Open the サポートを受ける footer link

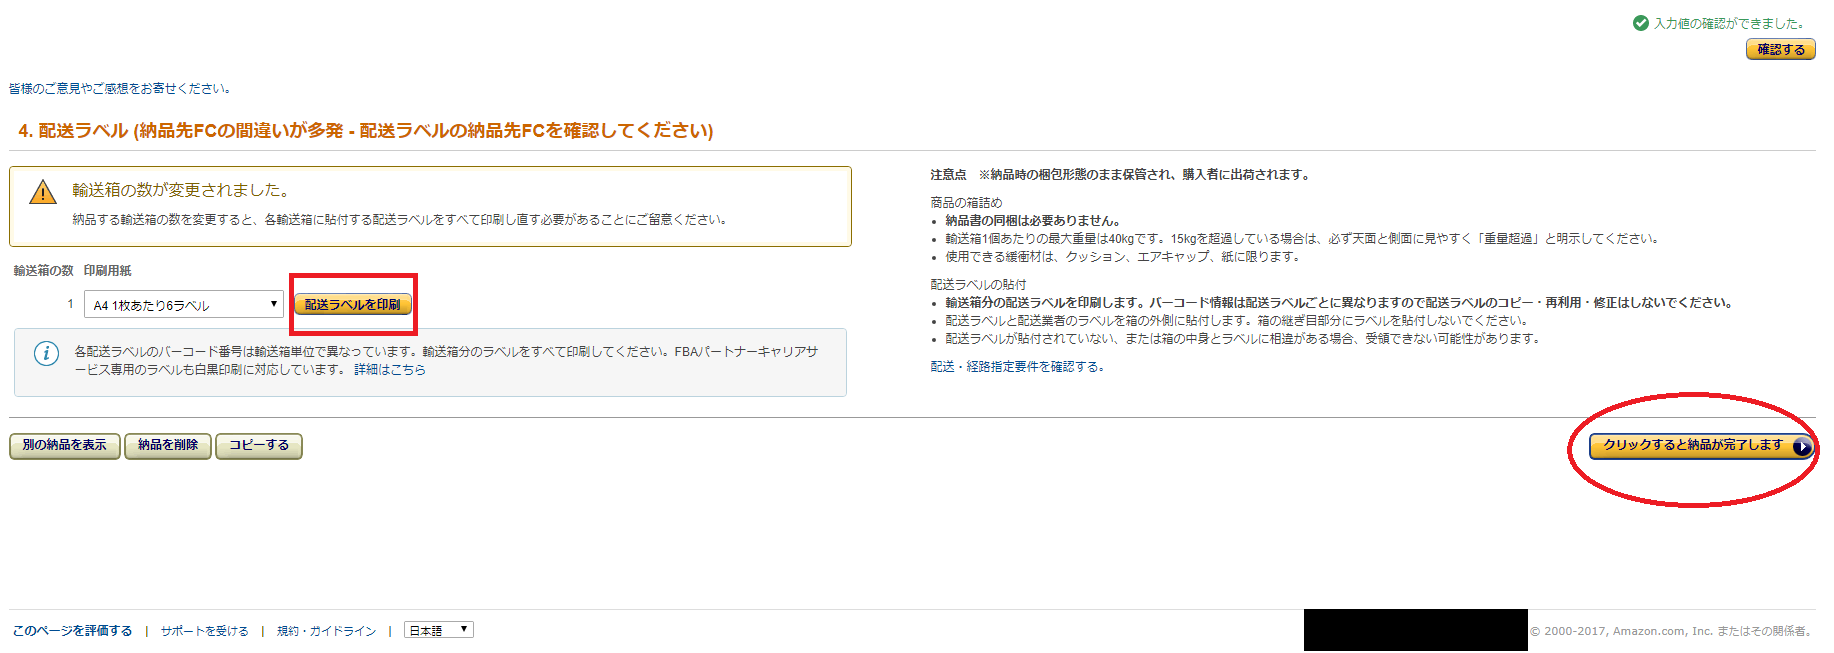(205, 631)
